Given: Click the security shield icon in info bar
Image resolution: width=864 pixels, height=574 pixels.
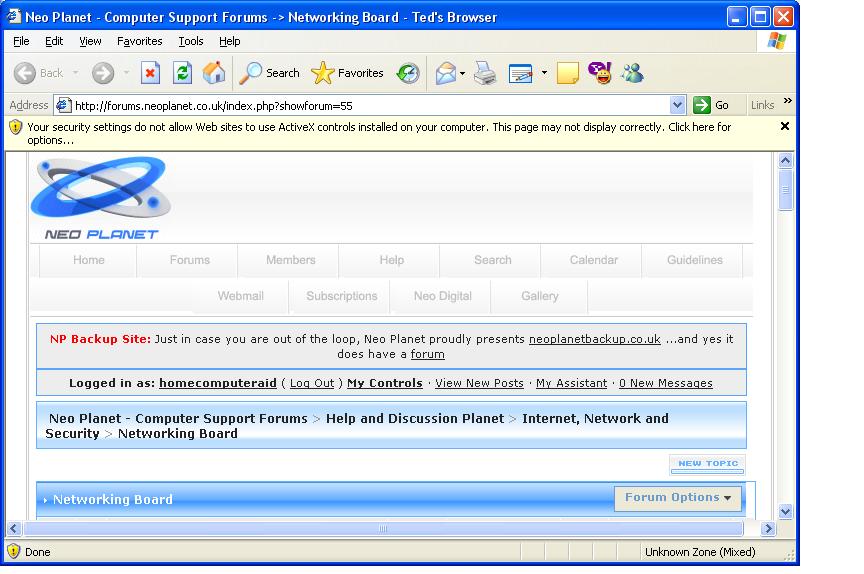Looking at the screenshot, I should click(15, 127).
